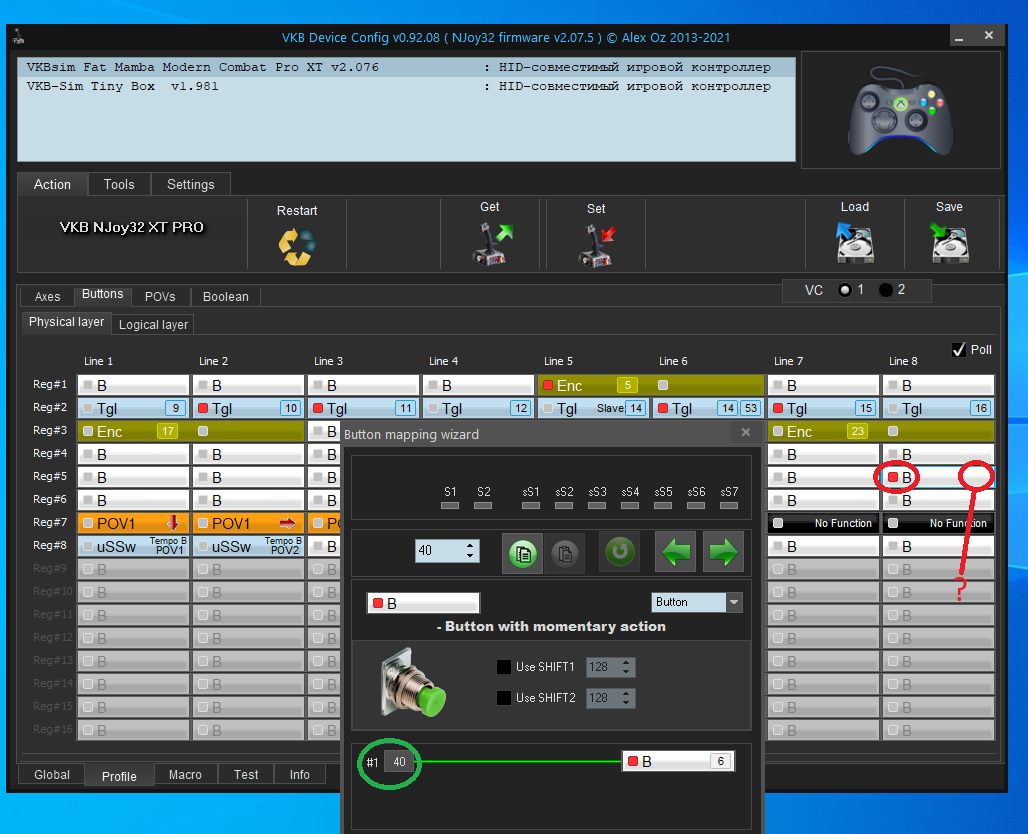Screen dimensions: 1028x834
Task: Toggle the S2 indicator in wizard
Action: [483, 506]
